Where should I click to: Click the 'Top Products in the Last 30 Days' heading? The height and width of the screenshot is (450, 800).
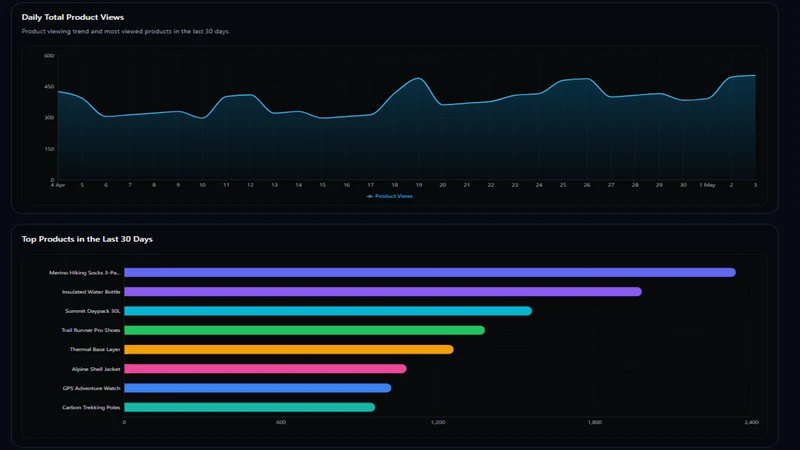87,239
